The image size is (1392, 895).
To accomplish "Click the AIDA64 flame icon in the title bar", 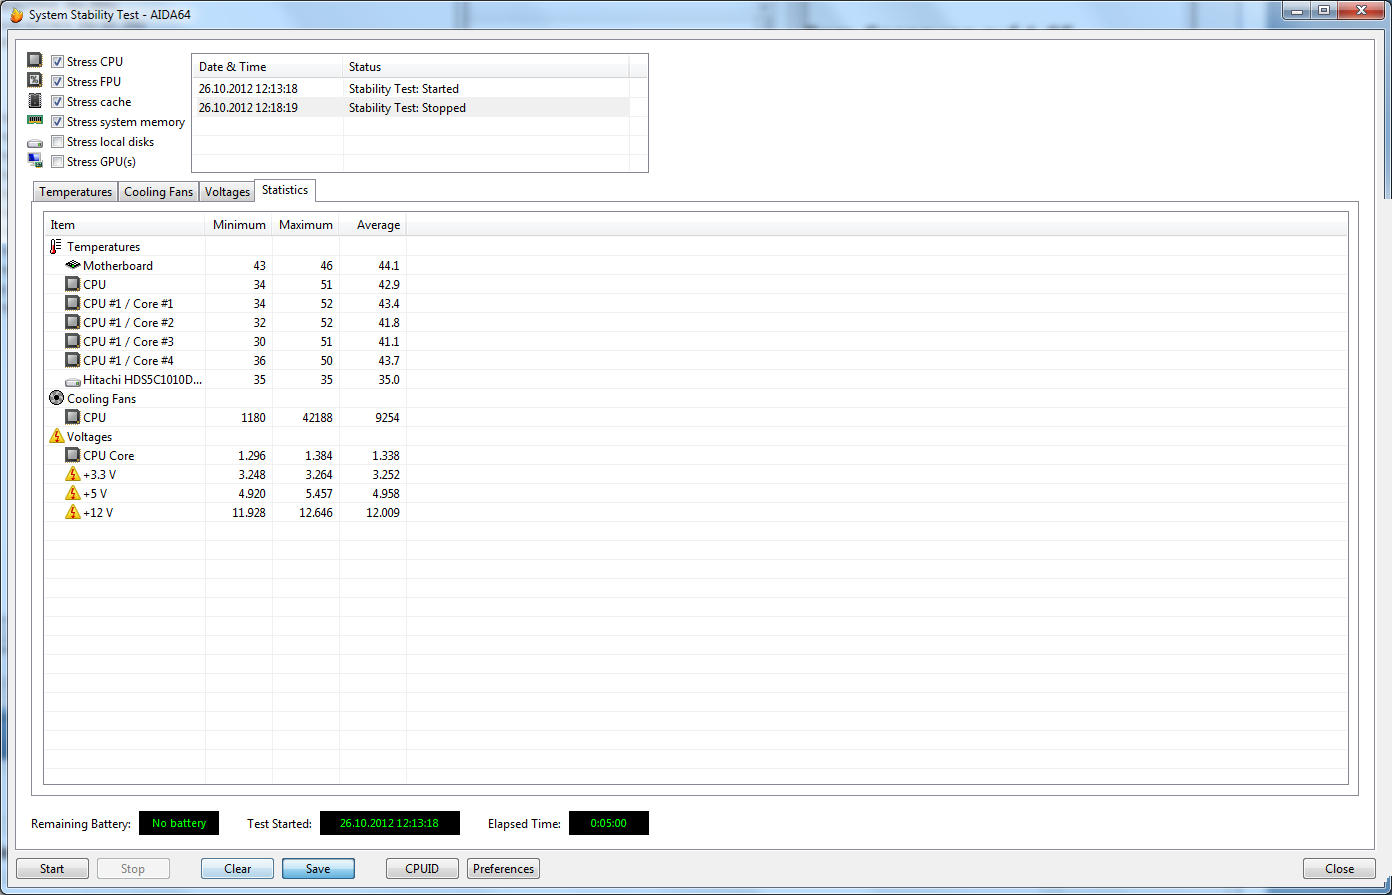I will point(16,15).
